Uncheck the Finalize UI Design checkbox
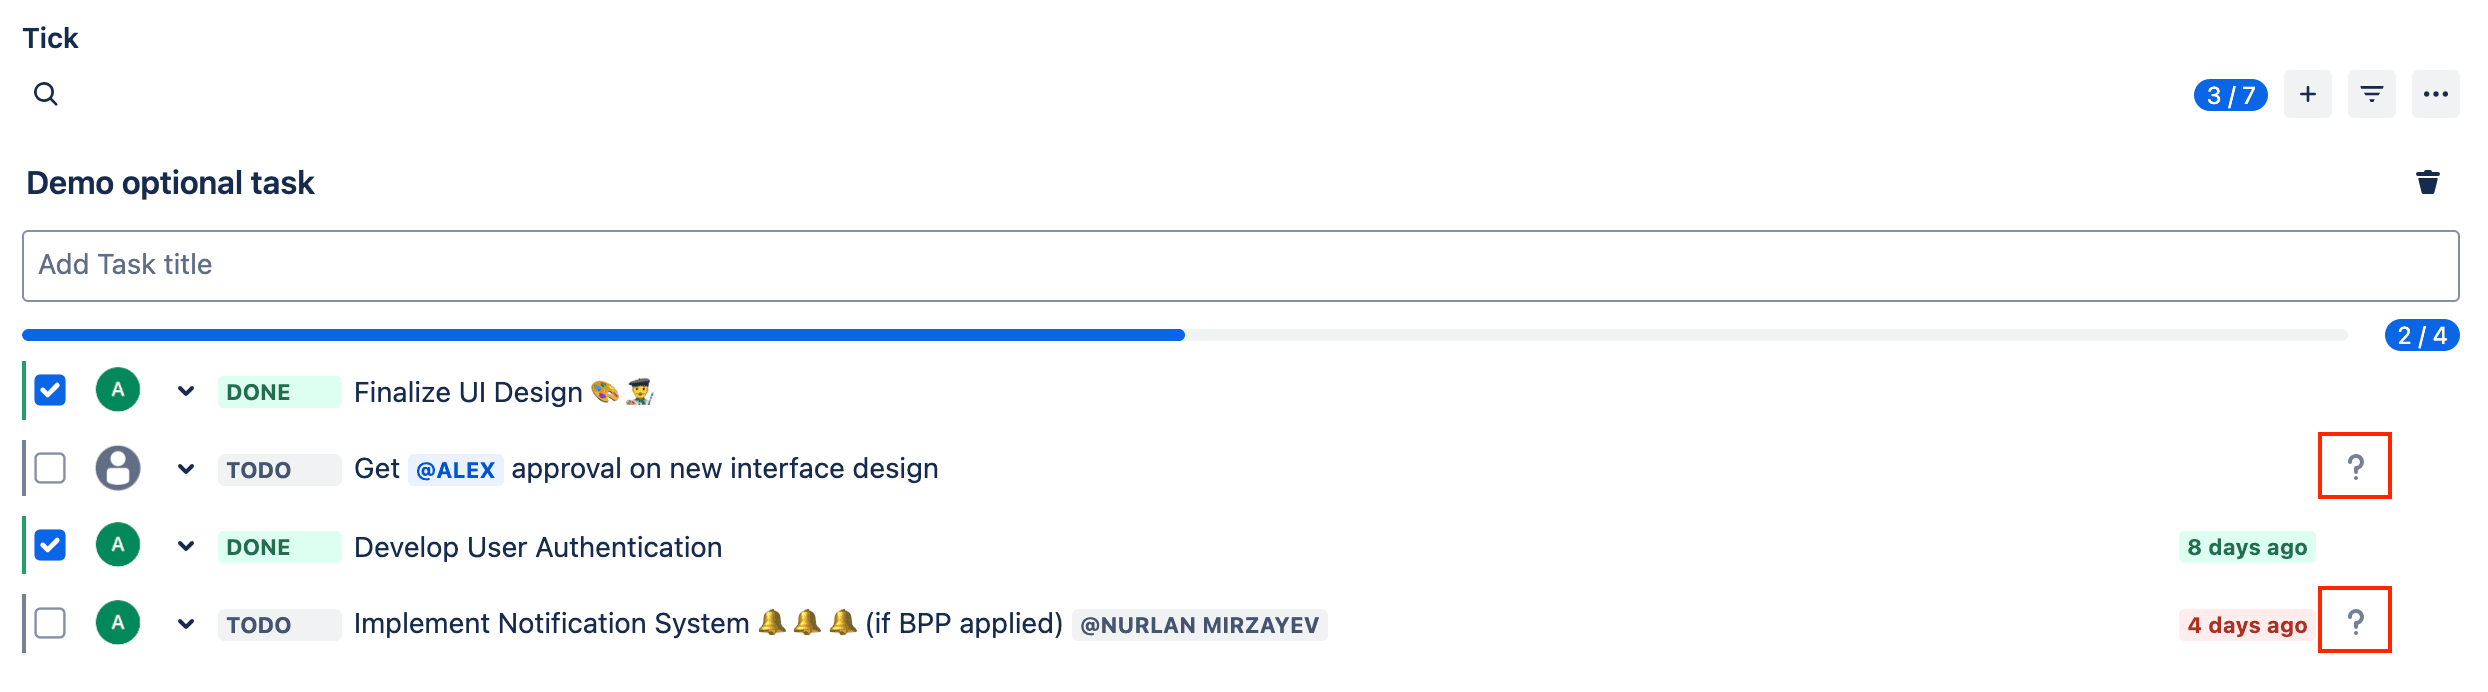The height and width of the screenshot is (692, 2488). 50,390
